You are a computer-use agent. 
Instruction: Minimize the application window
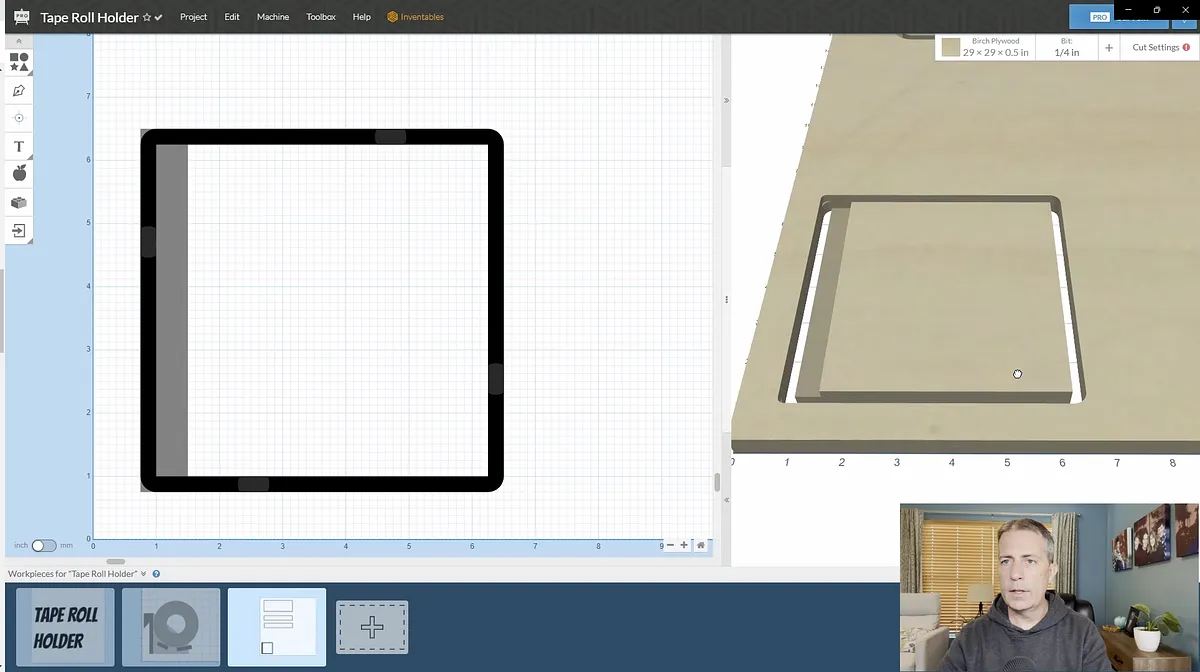1129,10
